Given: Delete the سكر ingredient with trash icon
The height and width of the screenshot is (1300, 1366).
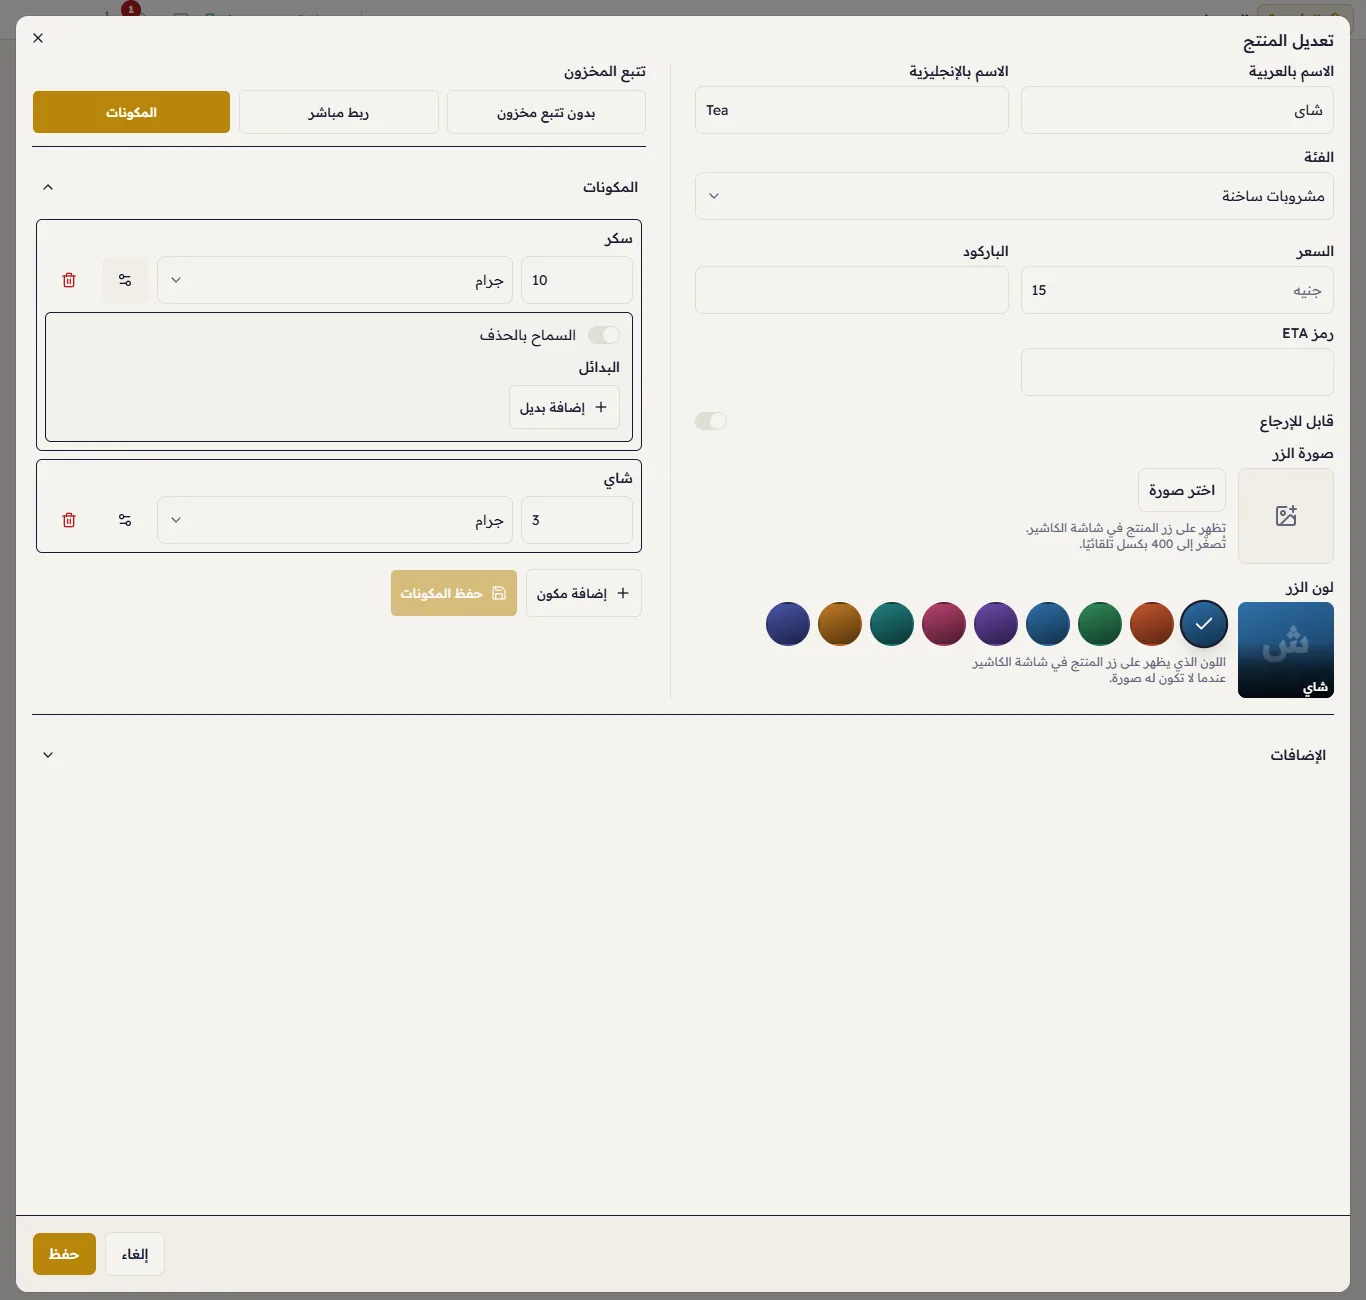Looking at the screenshot, I should (x=69, y=280).
